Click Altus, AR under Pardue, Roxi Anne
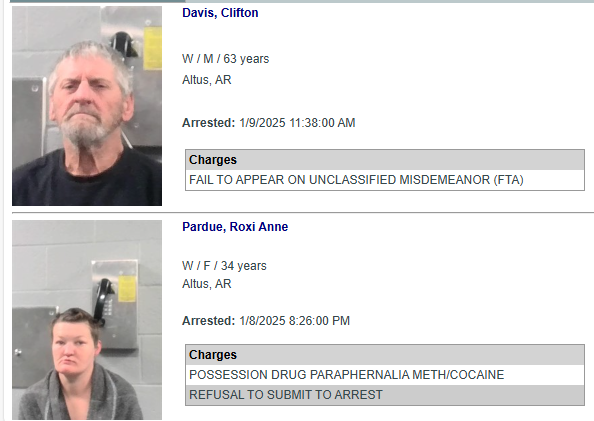594x421 pixels. click(206, 284)
